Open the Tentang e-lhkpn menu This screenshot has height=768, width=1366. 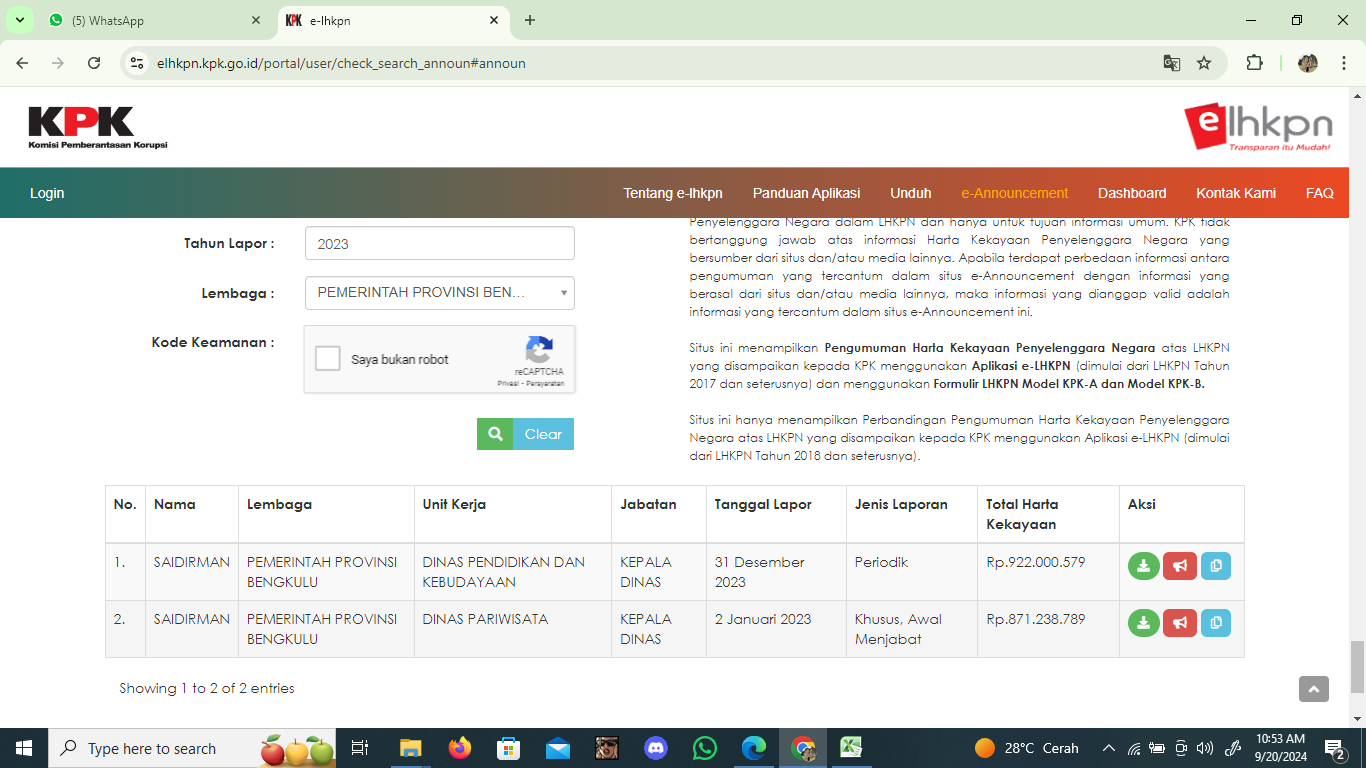click(x=673, y=193)
